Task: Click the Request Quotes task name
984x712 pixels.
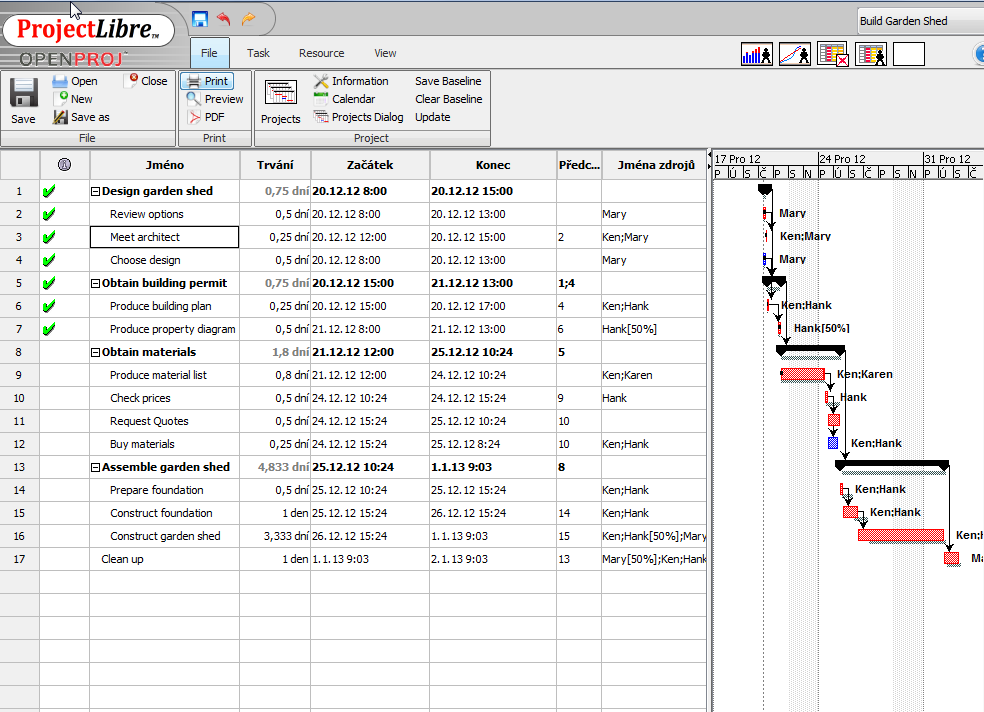Action: click(x=149, y=422)
